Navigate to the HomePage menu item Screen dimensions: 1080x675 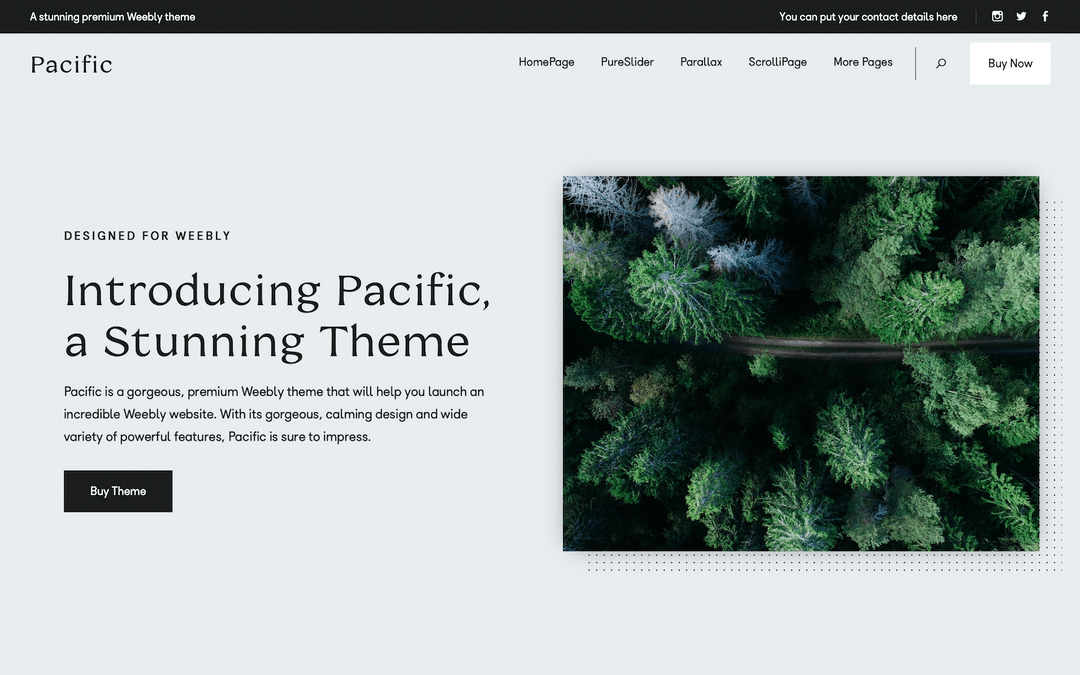pyautogui.click(x=546, y=62)
